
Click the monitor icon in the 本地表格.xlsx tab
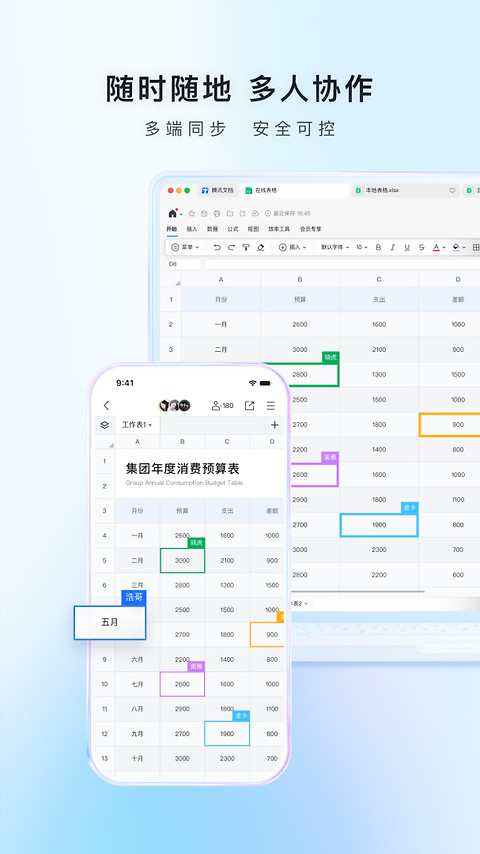[x=452, y=190]
